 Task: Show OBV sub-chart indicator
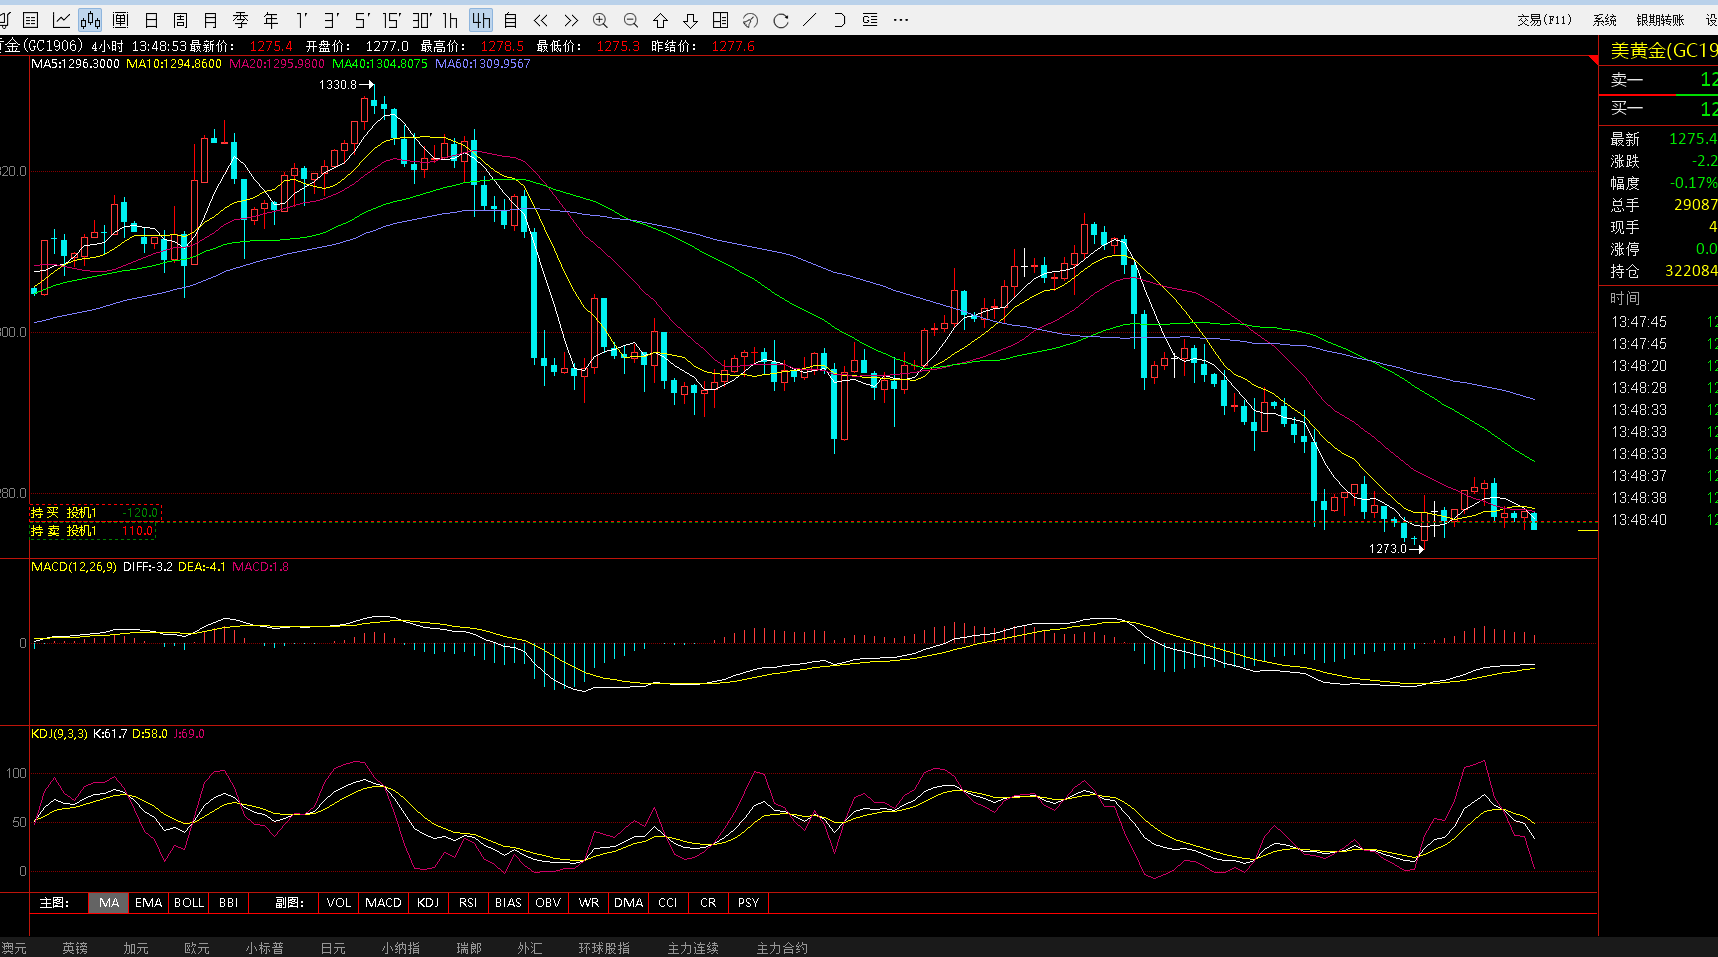click(548, 903)
